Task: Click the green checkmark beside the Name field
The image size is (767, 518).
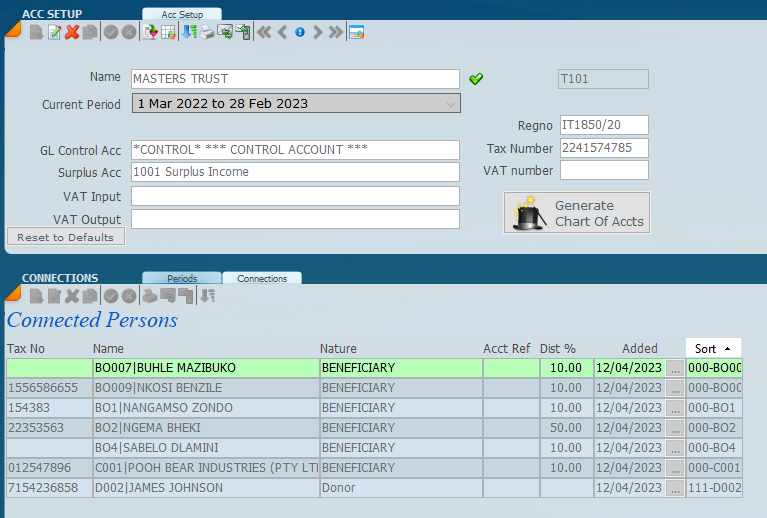Action: click(x=476, y=79)
